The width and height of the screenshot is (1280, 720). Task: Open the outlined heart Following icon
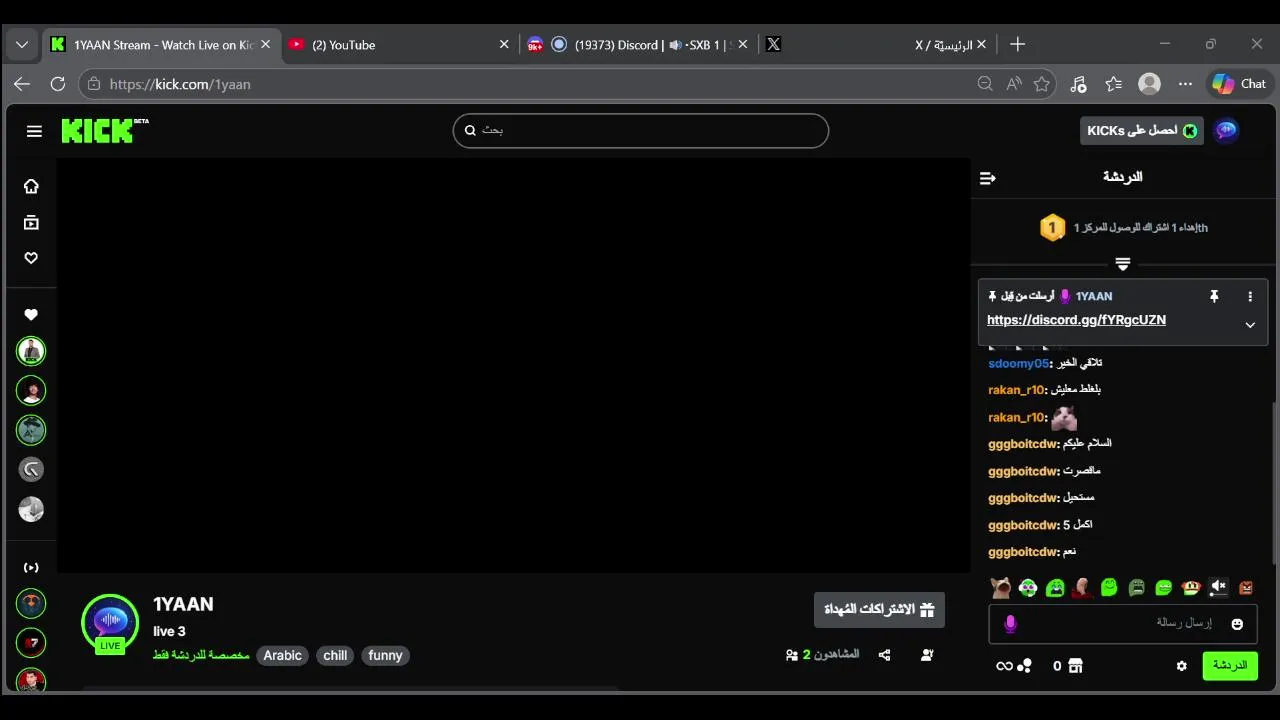click(31, 258)
